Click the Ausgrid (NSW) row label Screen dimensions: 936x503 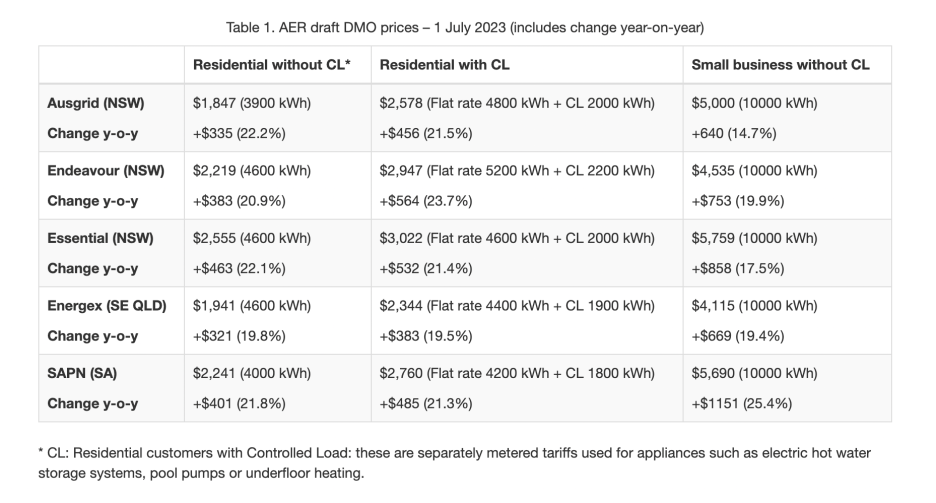[96, 103]
